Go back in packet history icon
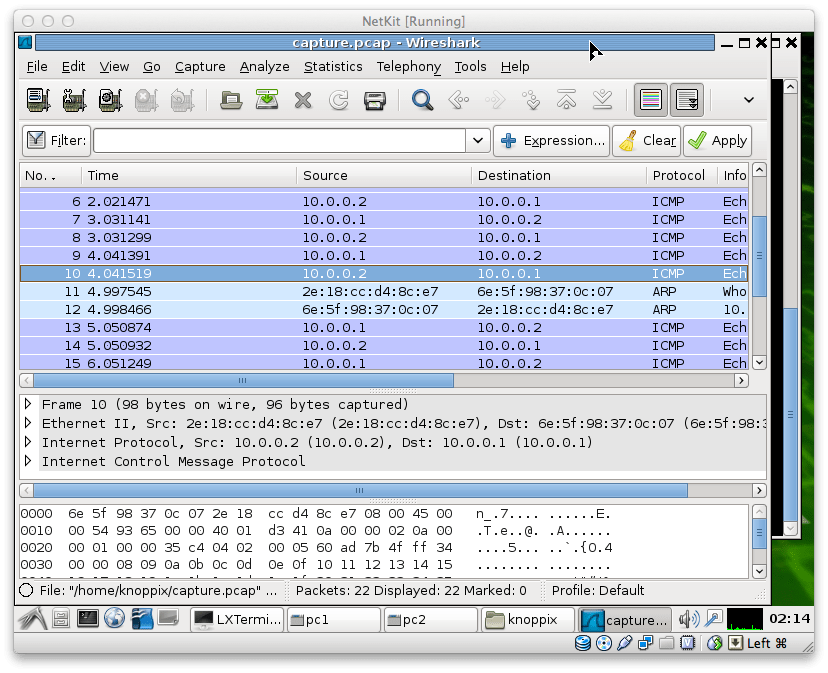Viewport: 828px width, 673px height. coord(458,99)
